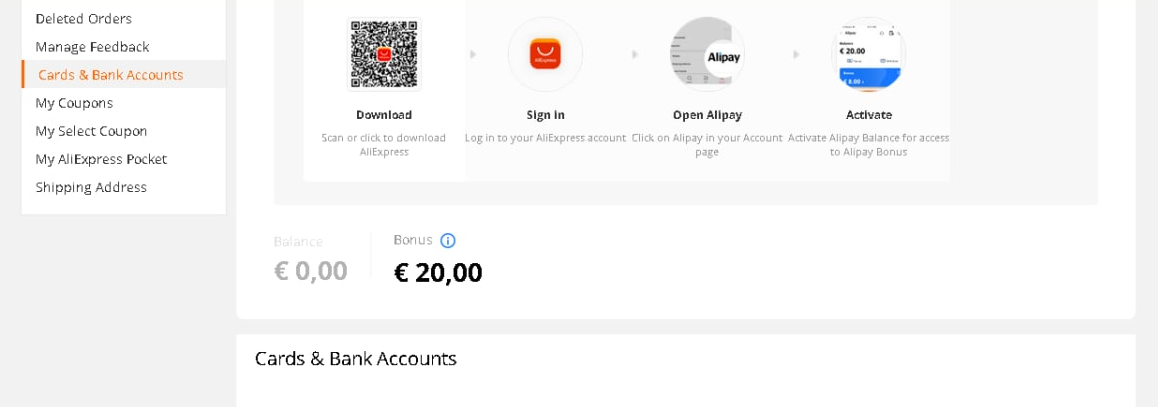
Task: Open My Select Coupon page
Action: point(92,131)
